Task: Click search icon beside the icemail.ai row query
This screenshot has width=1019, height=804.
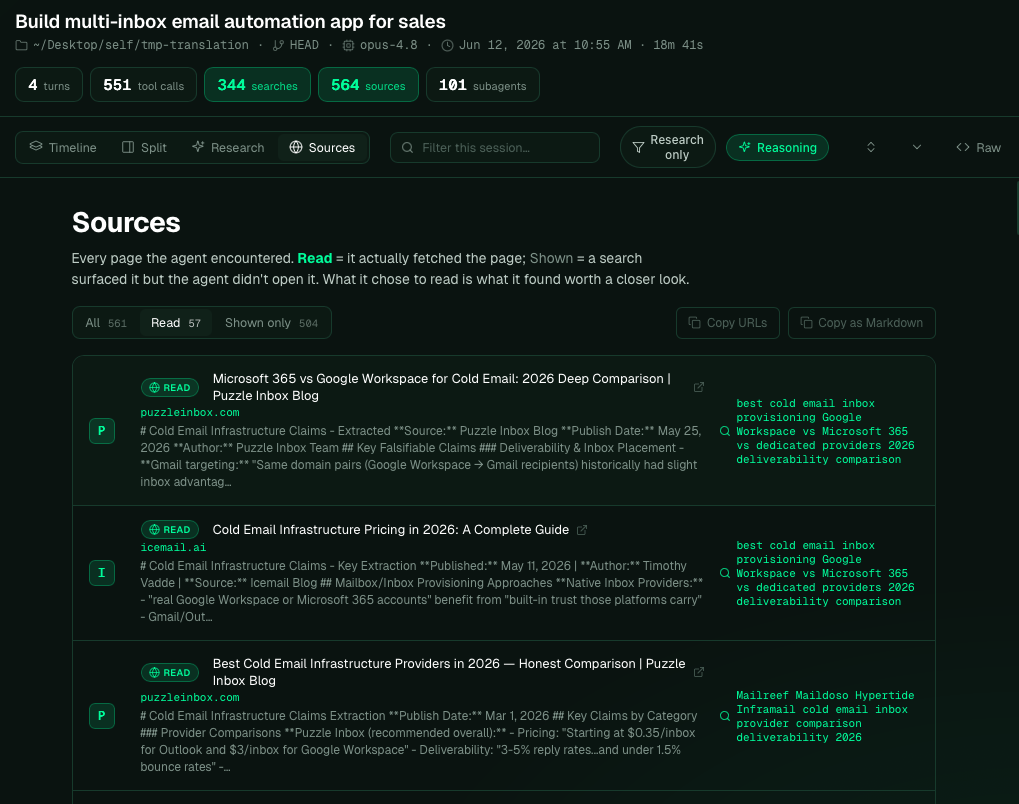Action: 725,573
